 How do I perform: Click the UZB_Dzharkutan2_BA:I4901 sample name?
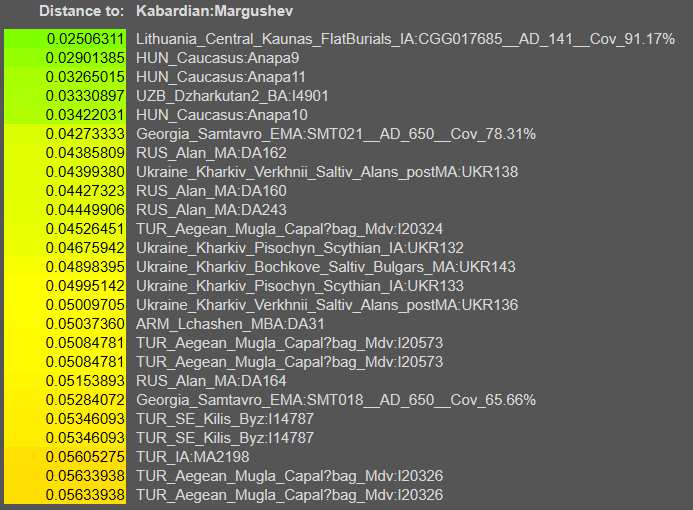coord(232,96)
